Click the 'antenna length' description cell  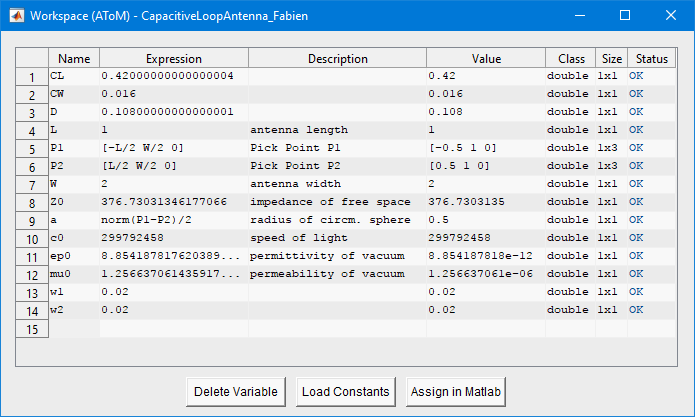pos(337,130)
